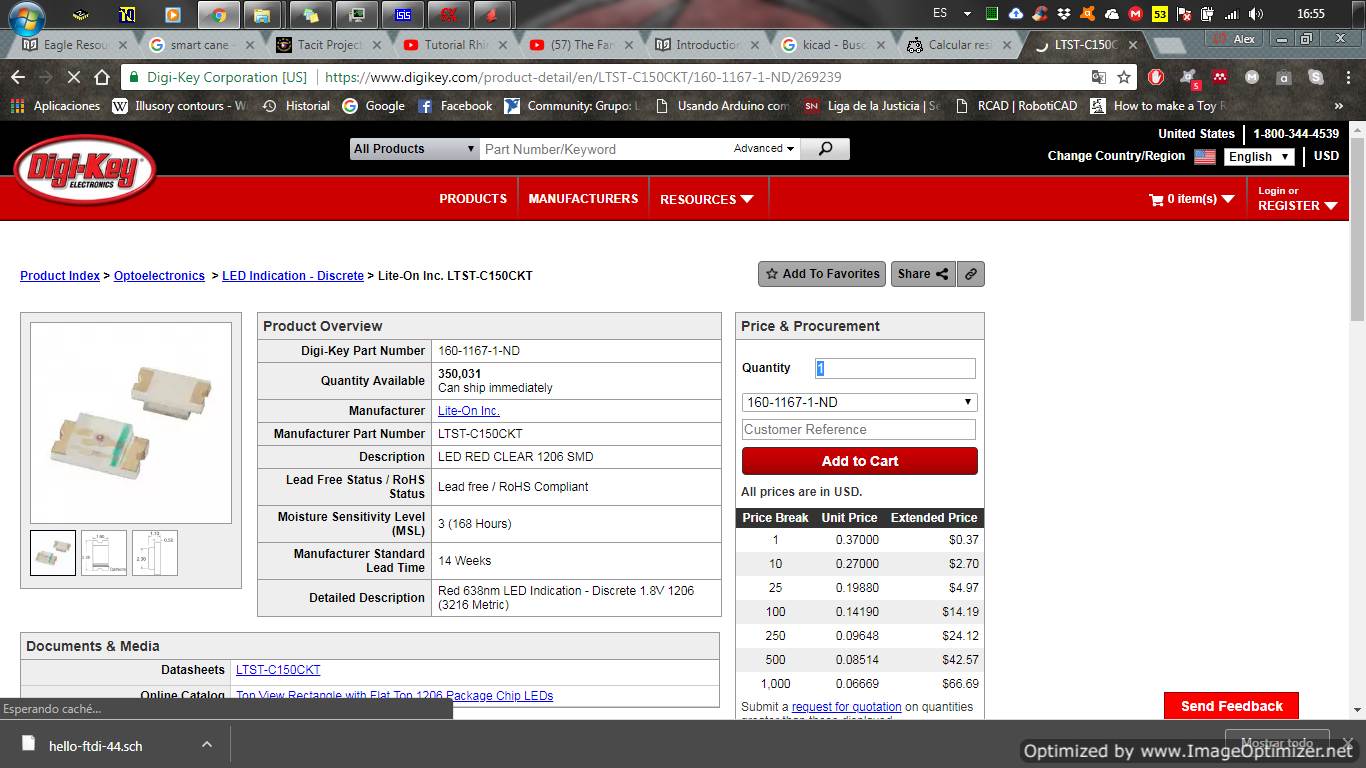Go back to the previous page
1366x768 pixels.
pos(18,77)
